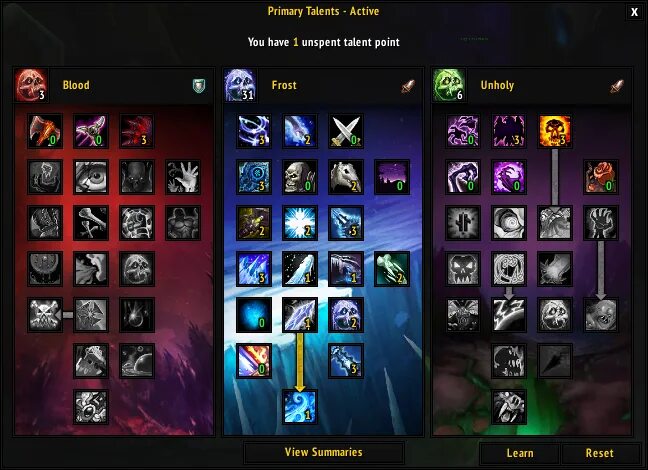Click the green skeletal arm Frost talent
The image size is (648, 470).
click(x=391, y=269)
